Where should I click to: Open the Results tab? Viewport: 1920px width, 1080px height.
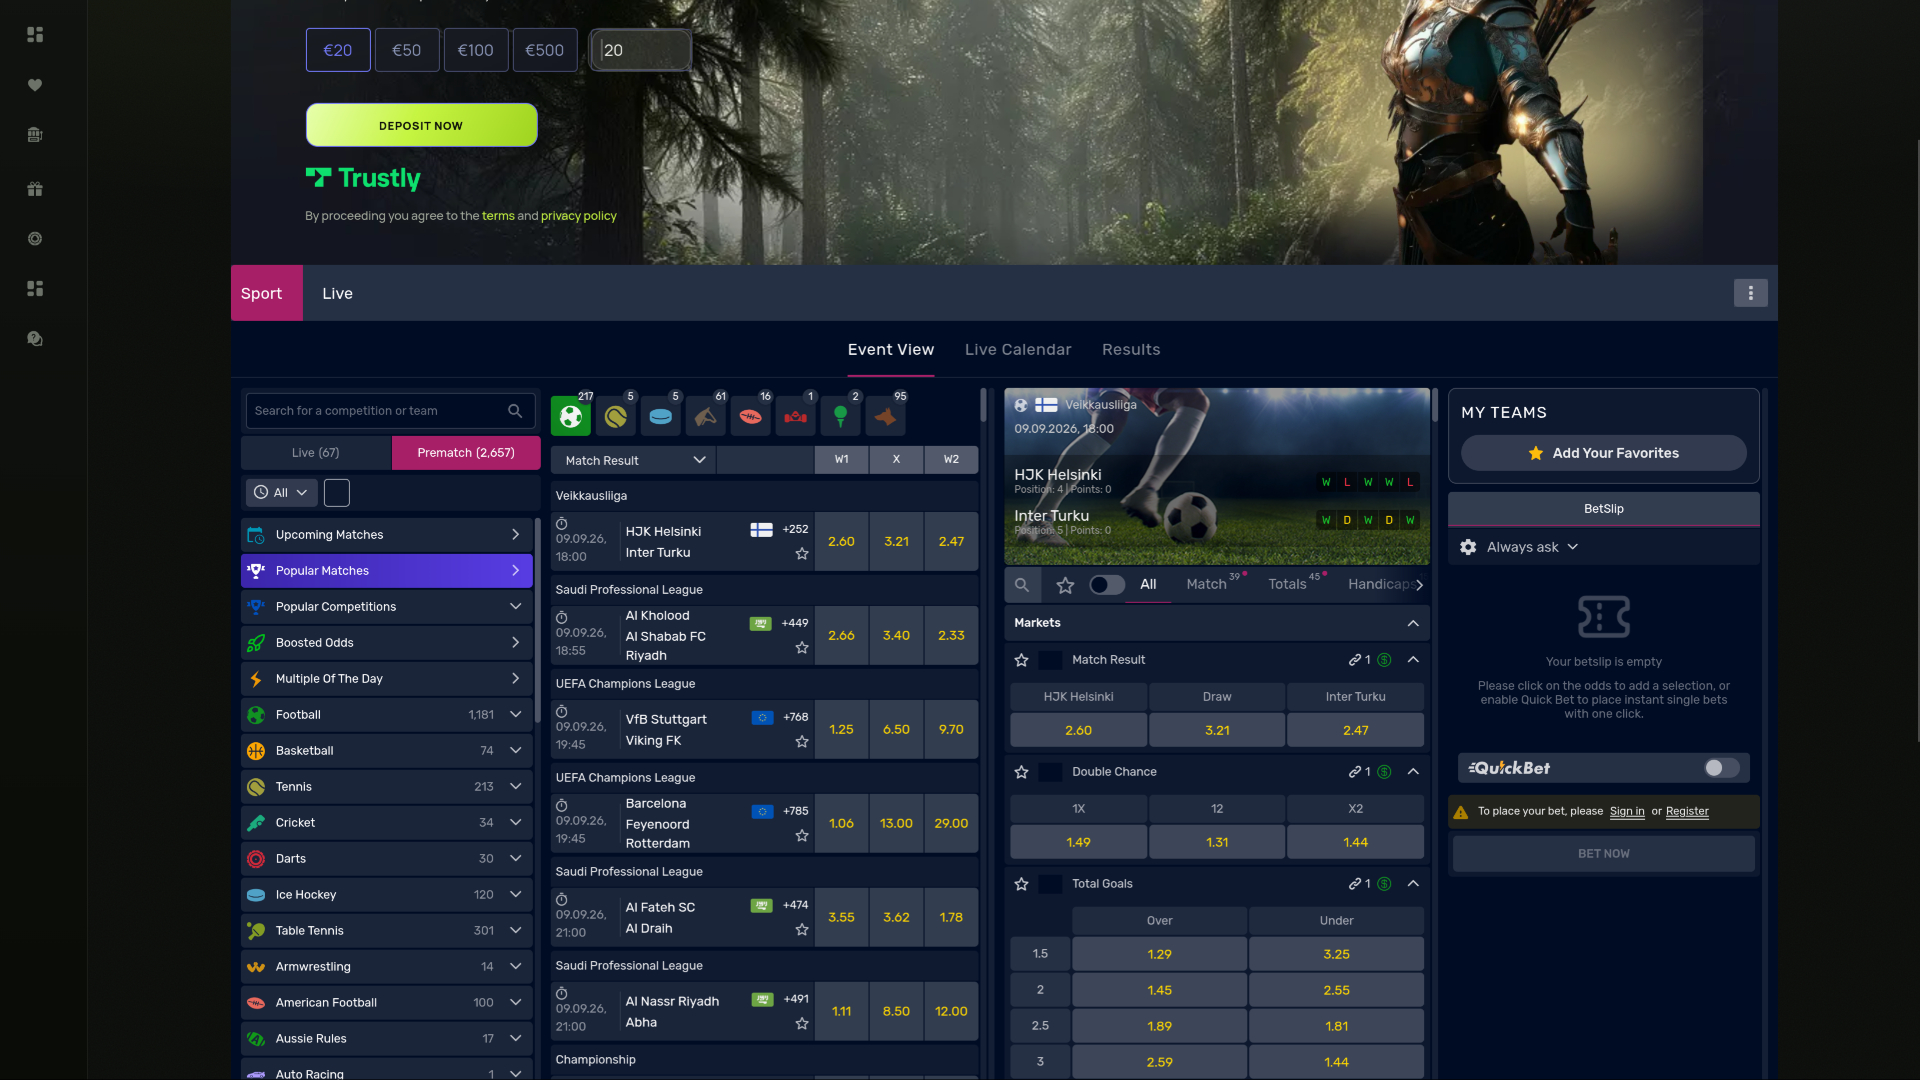[1131, 350]
